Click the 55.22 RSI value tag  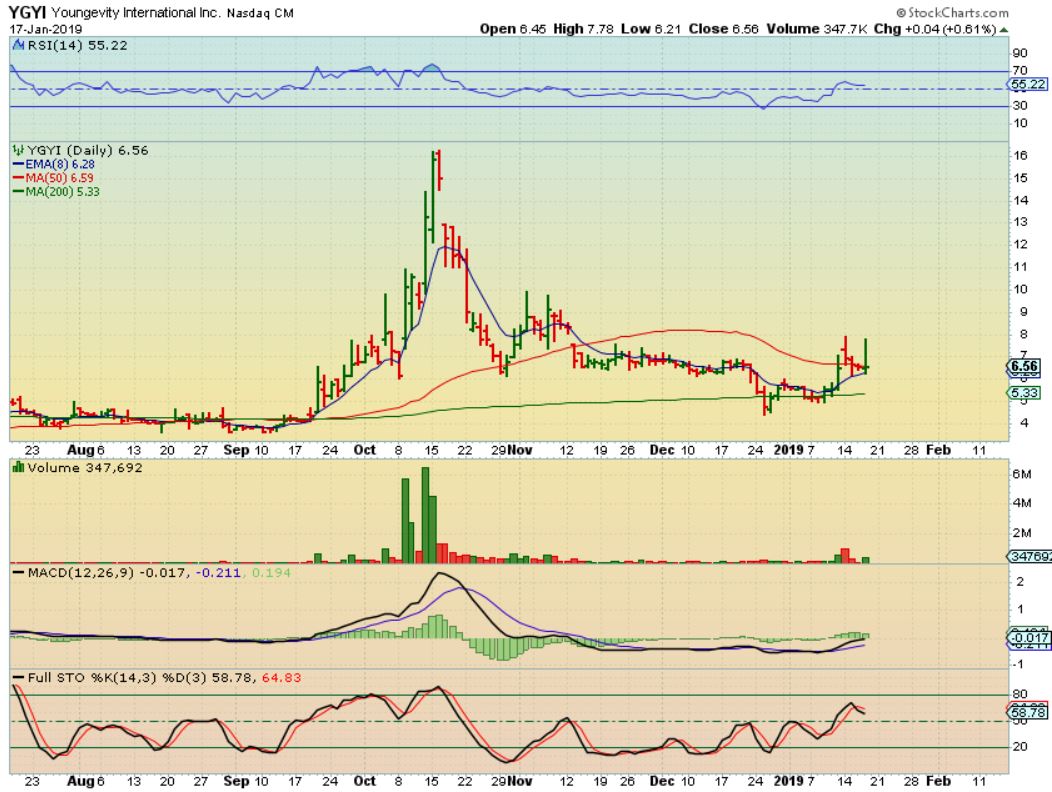click(x=1027, y=87)
